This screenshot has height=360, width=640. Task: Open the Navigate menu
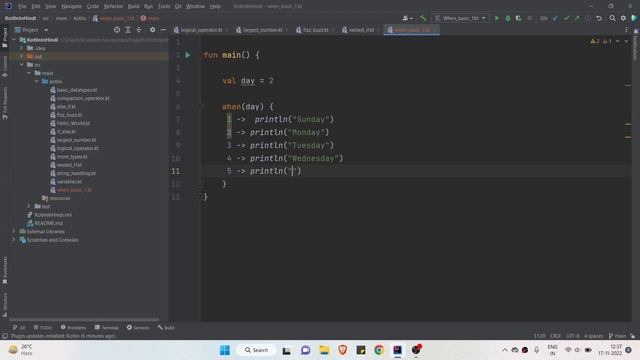tap(71, 7)
